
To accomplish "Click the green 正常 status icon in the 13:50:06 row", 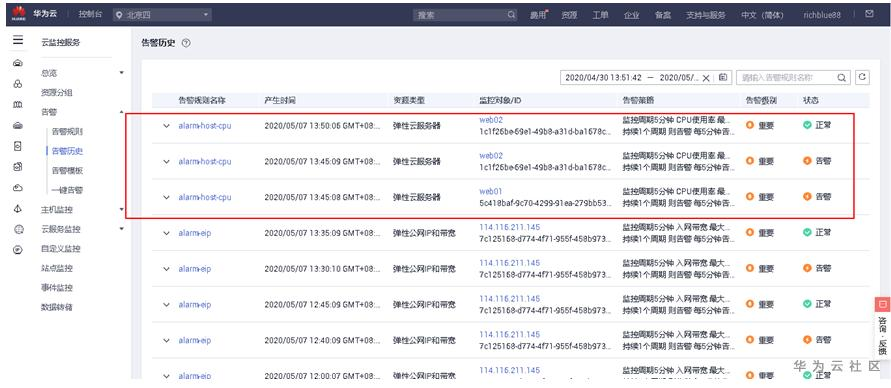I will coord(807,125).
